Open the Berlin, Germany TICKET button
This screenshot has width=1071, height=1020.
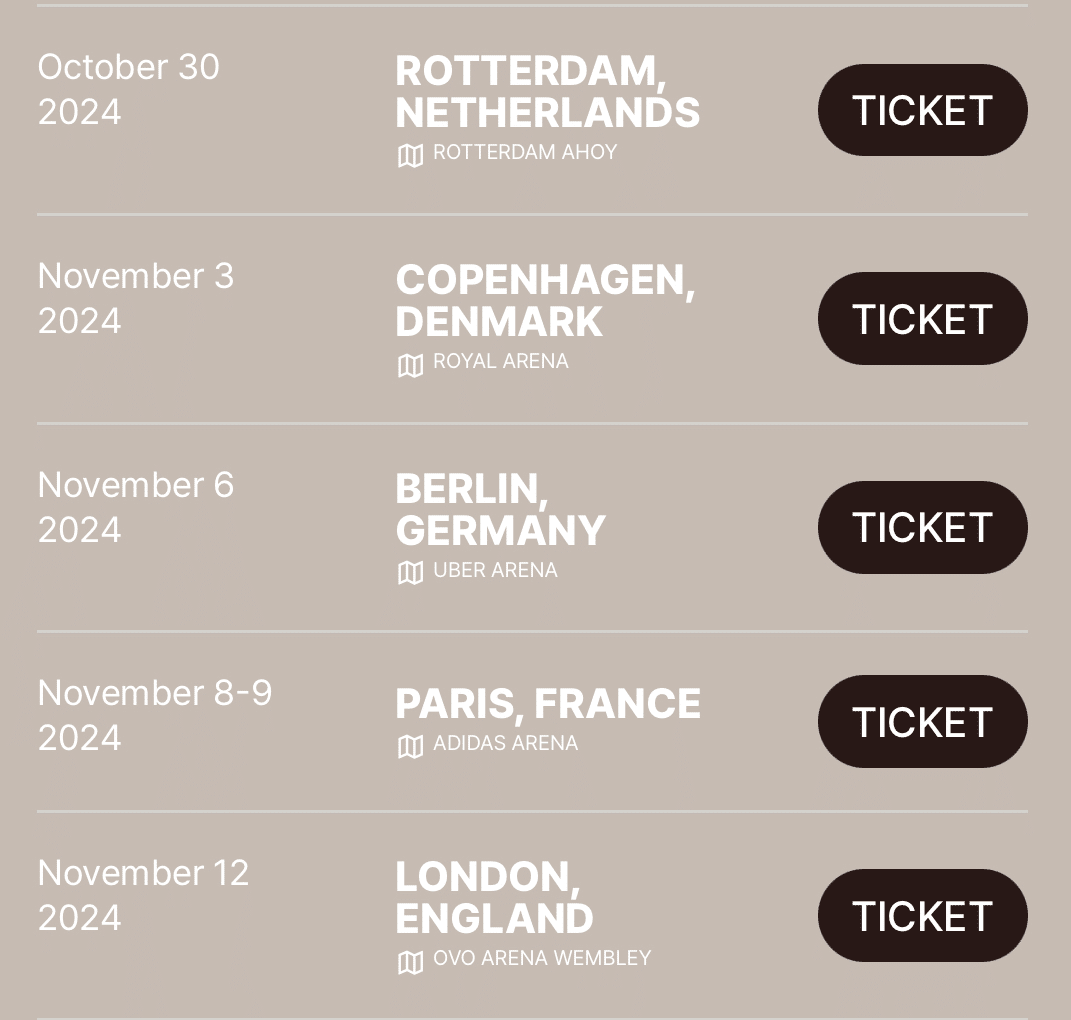[x=923, y=527]
